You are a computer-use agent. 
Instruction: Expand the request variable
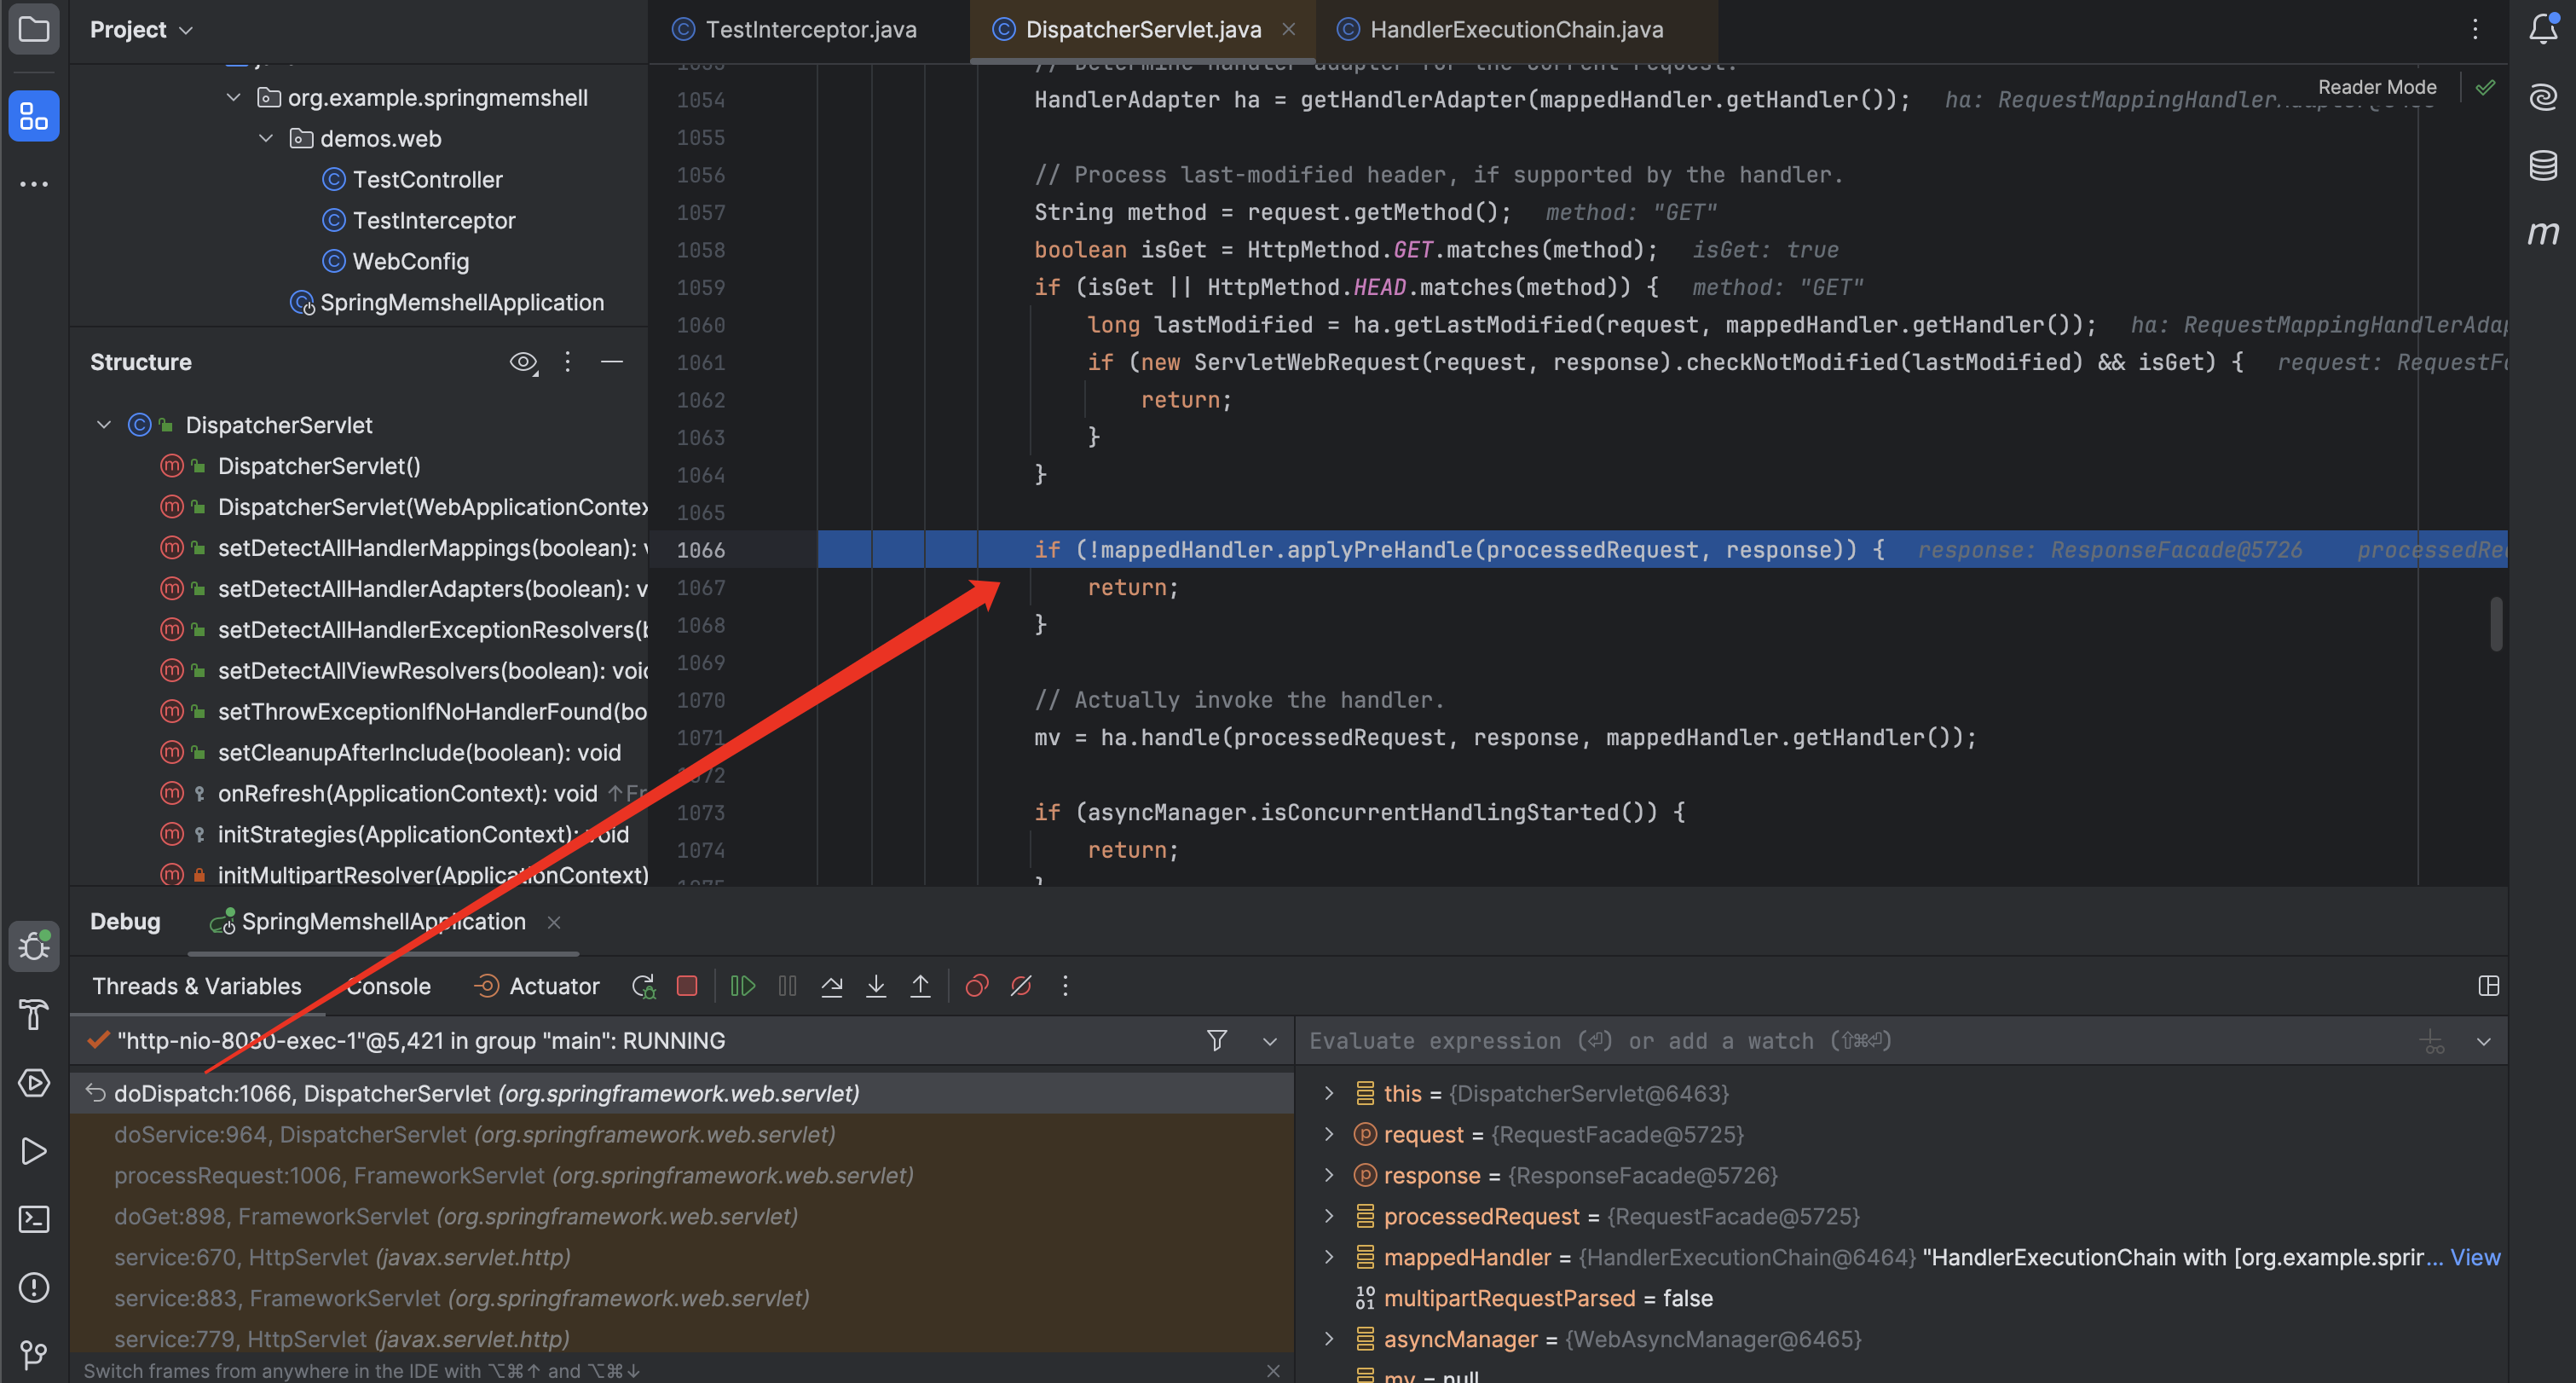coord(1329,1134)
